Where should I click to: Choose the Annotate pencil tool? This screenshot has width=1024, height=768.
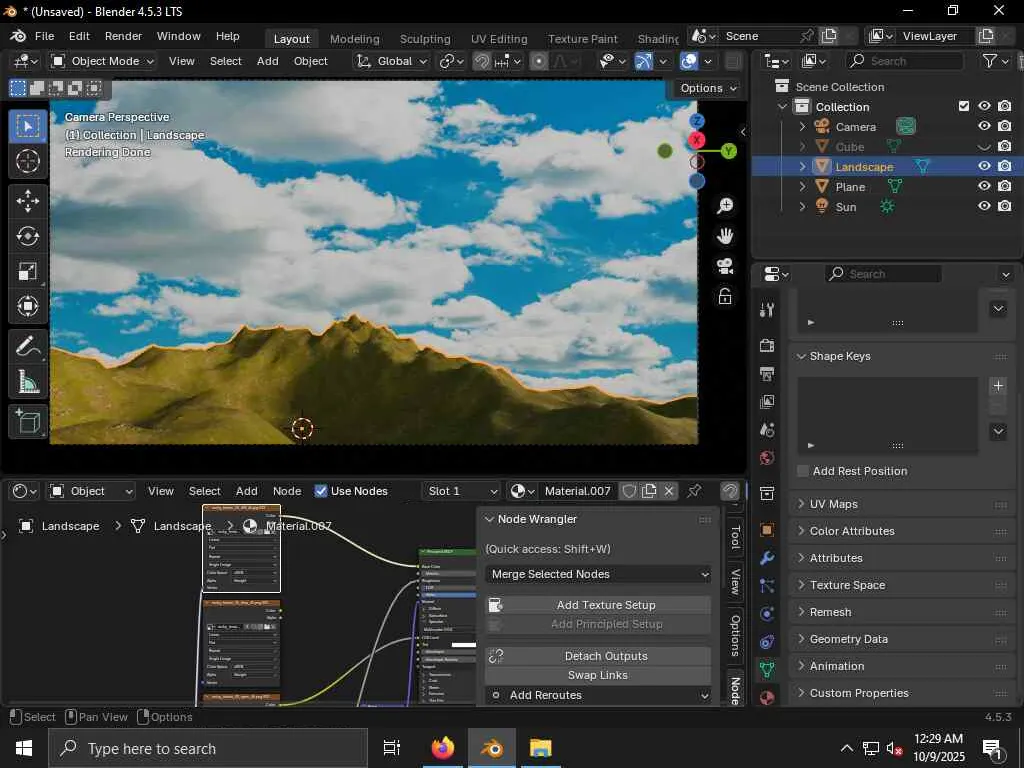click(28, 346)
